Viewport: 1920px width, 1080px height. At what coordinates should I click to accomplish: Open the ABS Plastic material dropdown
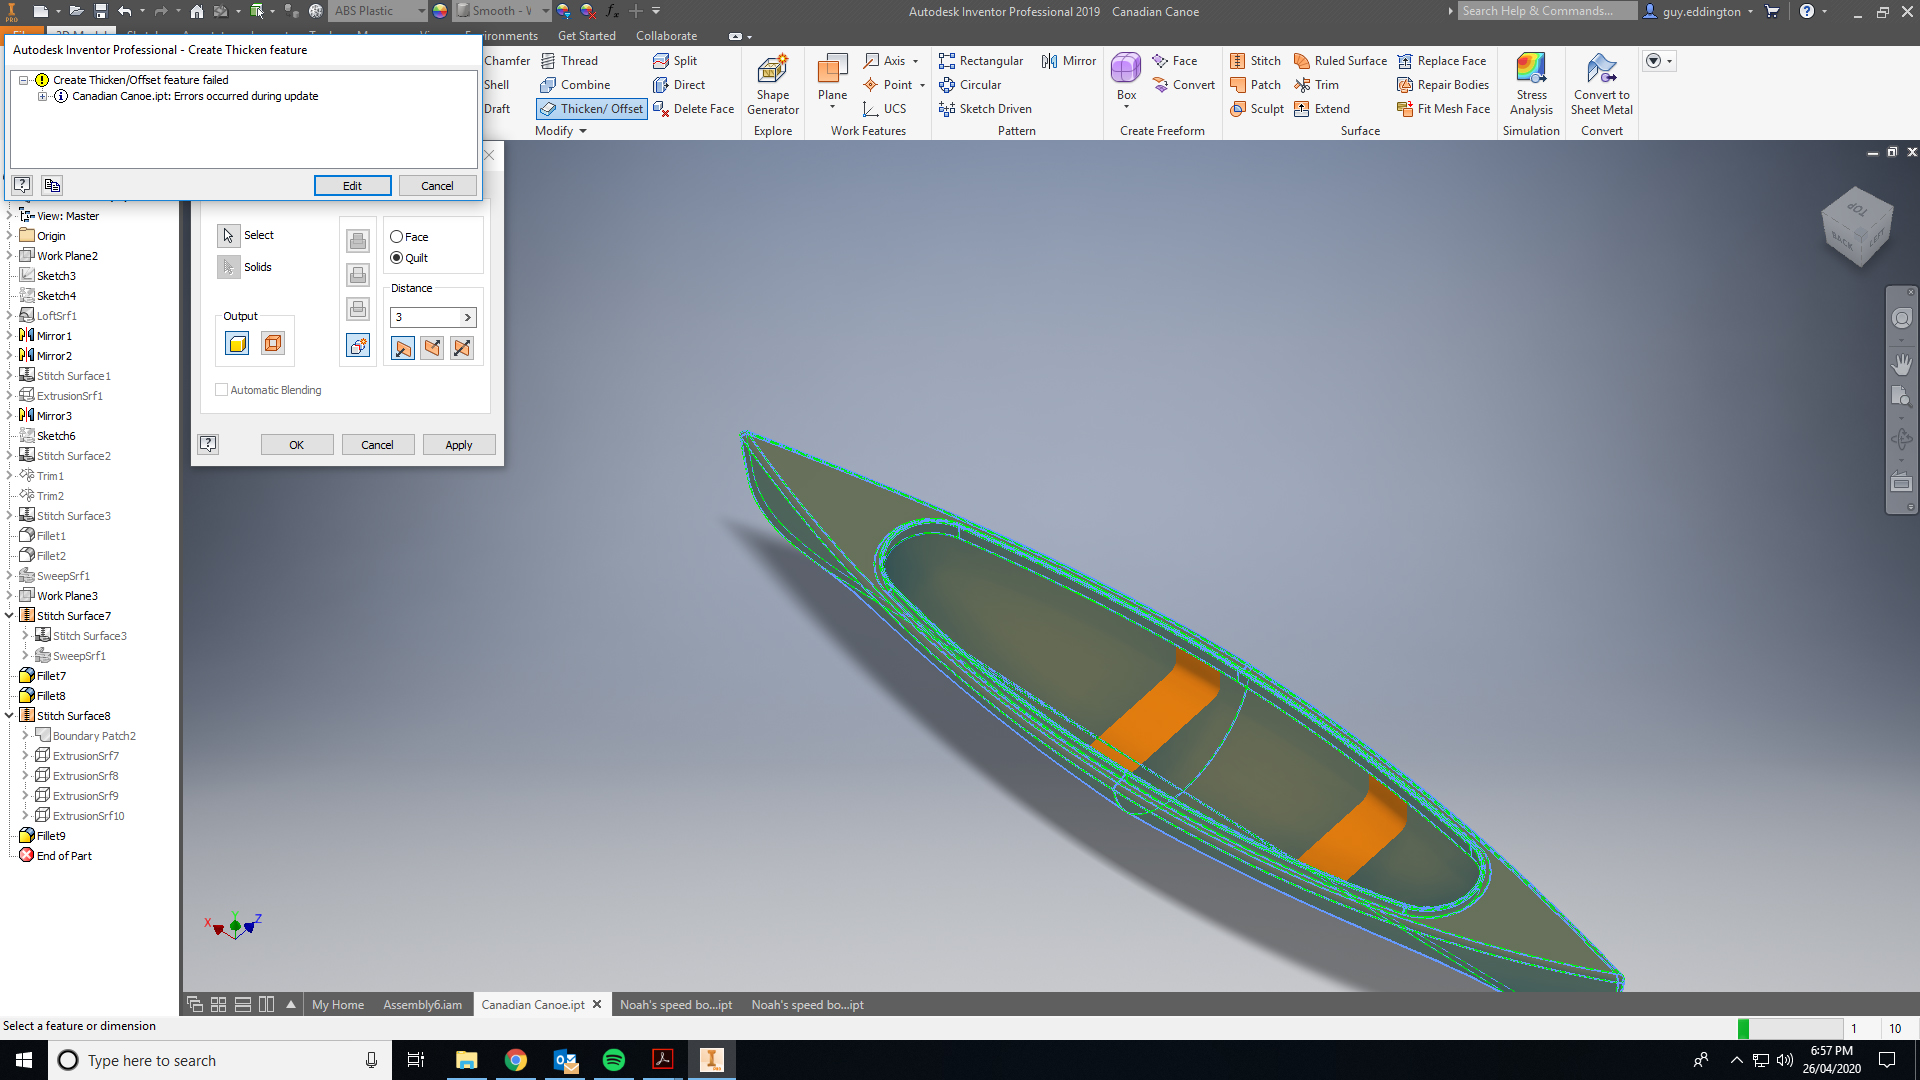pyautogui.click(x=421, y=11)
